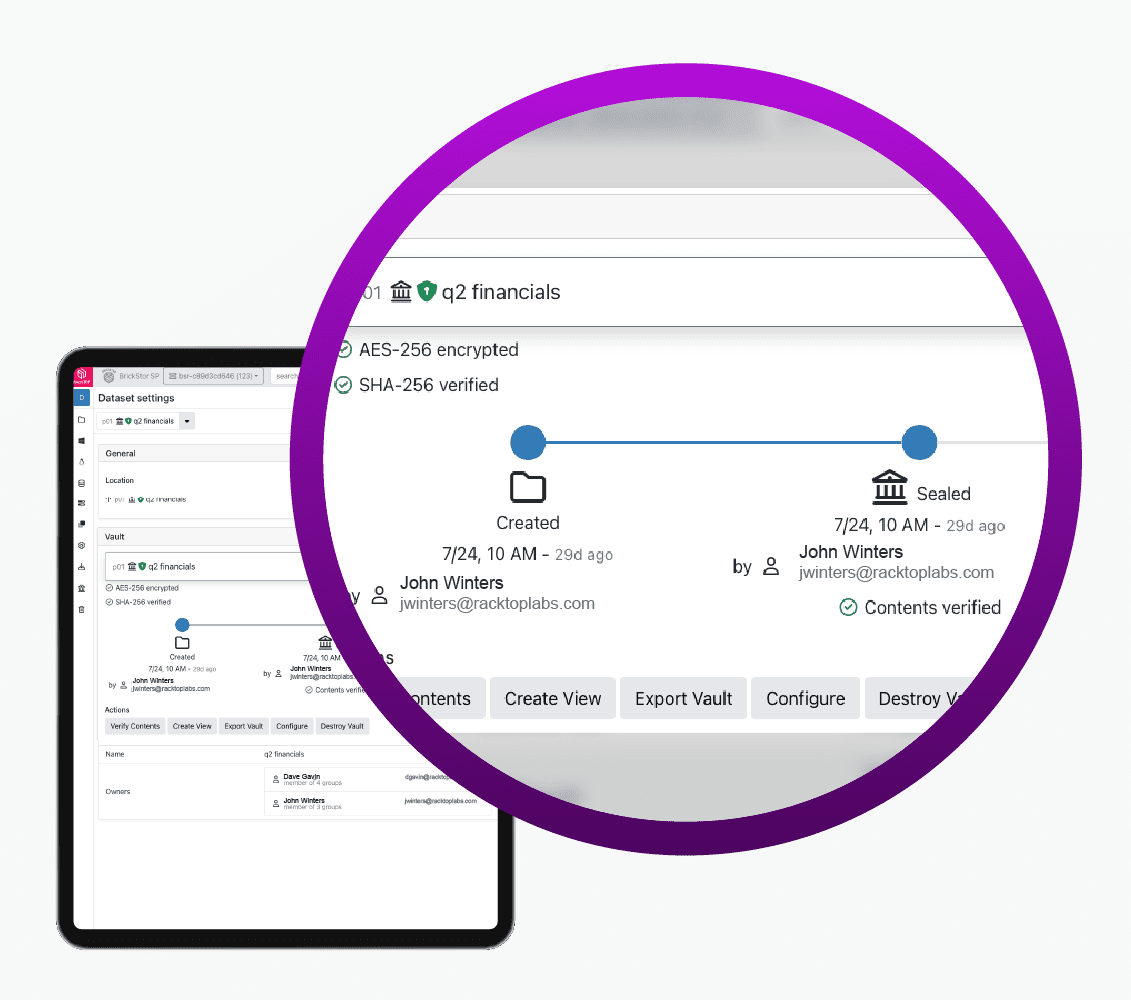The height and width of the screenshot is (1000, 1131).
Task: Click the AES-256 encrypted text on the tablet
Action: [147, 588]
